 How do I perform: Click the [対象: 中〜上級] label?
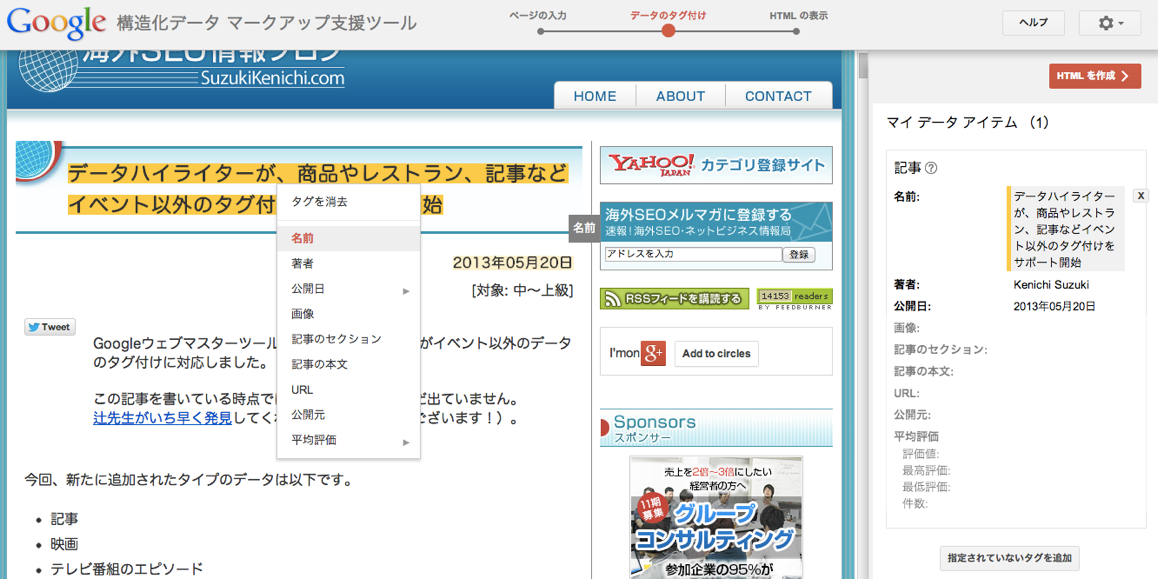tap(522, 290)
